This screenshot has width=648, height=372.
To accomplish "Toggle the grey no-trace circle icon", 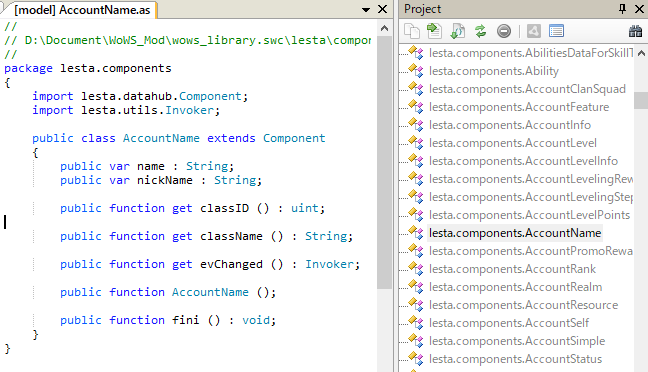I will (x=504, y=31).
